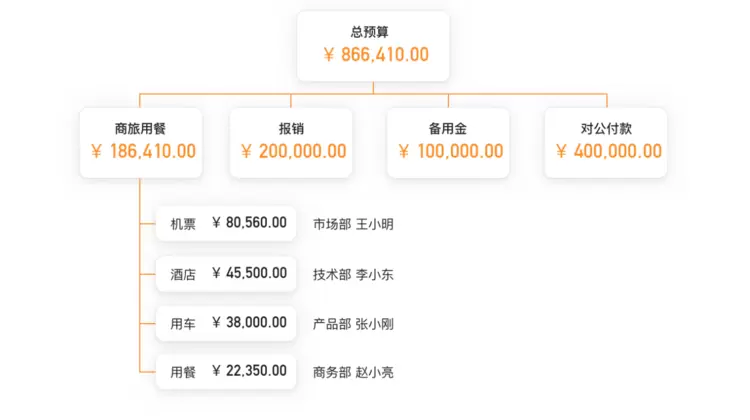Select the 对公付款 budget card title
750x420 pixels.
[x=606, y=129]
